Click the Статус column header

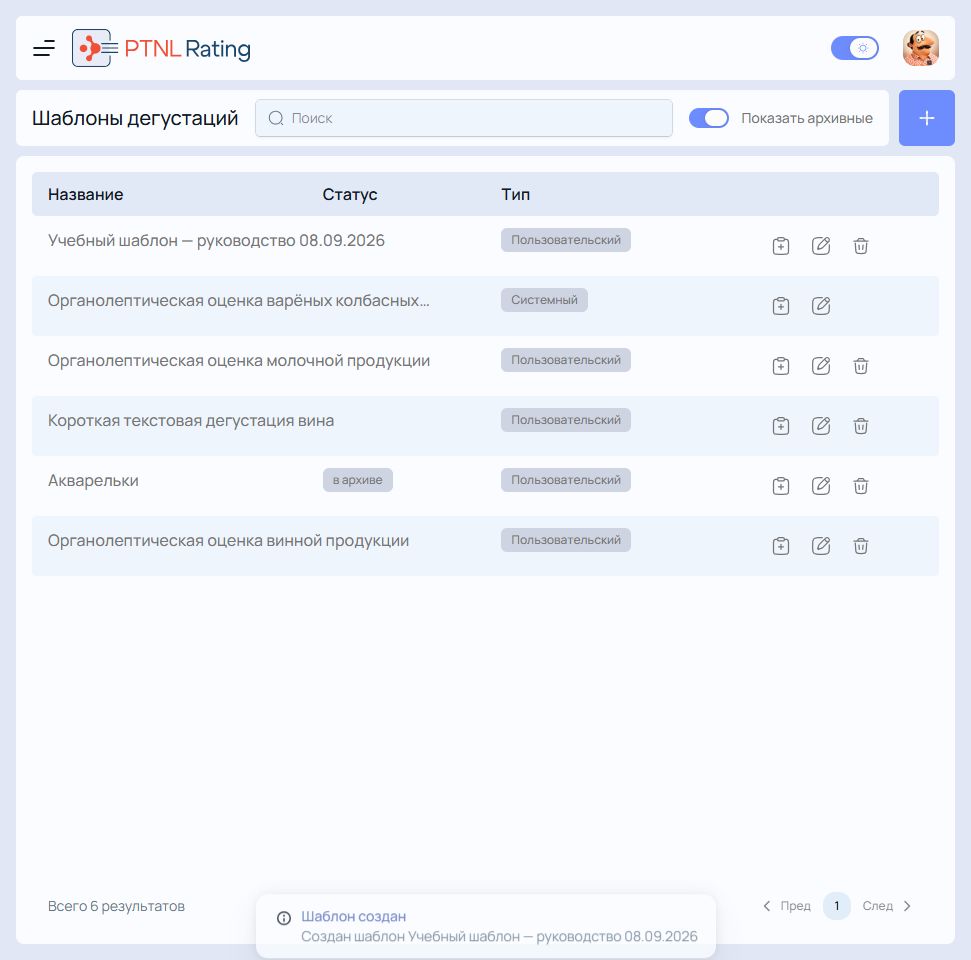click(350, 194)
